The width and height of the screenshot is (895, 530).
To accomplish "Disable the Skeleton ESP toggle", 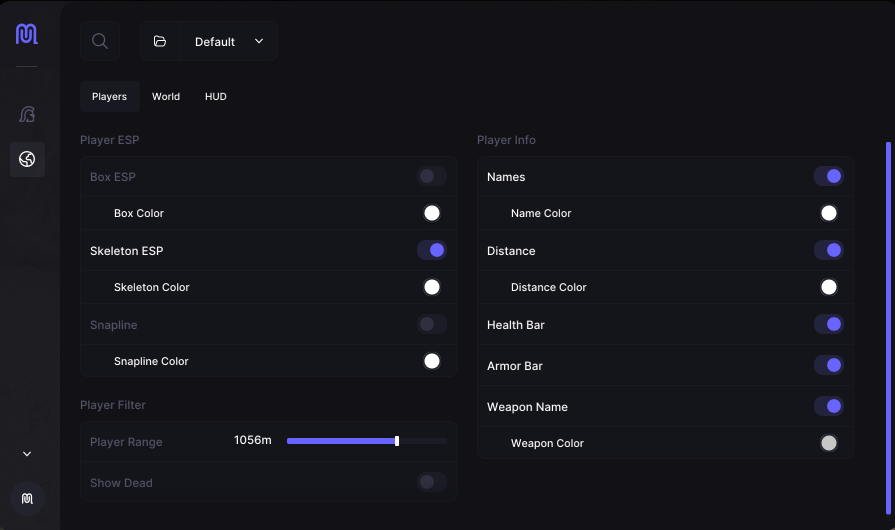I will pyautogui.click(x=431, y=250).
